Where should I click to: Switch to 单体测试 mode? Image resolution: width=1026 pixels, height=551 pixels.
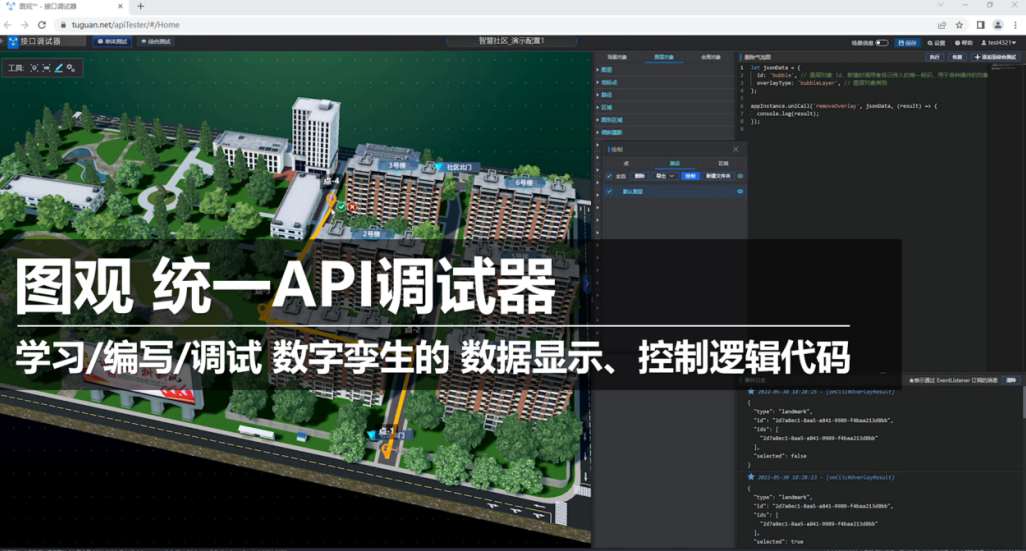pos(112,41)
